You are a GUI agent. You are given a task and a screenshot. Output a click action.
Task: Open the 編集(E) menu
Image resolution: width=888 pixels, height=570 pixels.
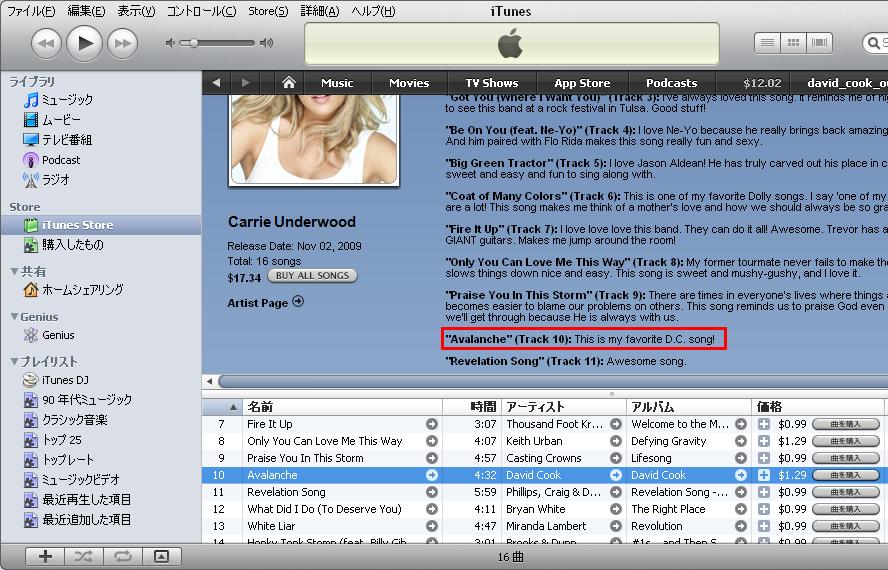click(x=86, y=11)
